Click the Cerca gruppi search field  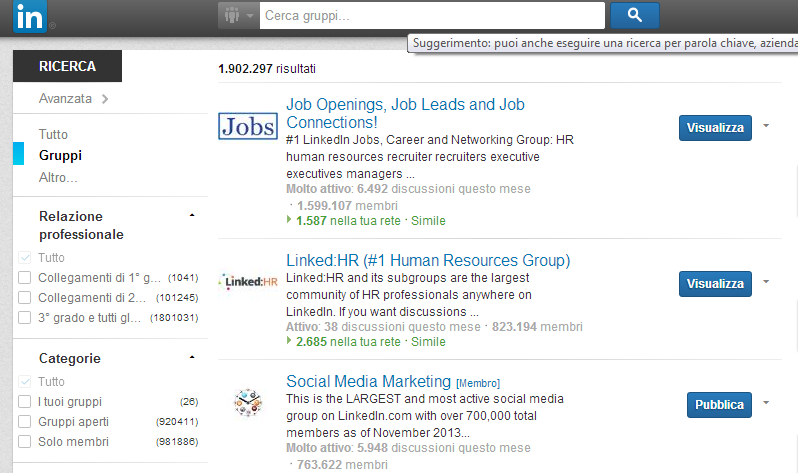click(x=432, y=15)
